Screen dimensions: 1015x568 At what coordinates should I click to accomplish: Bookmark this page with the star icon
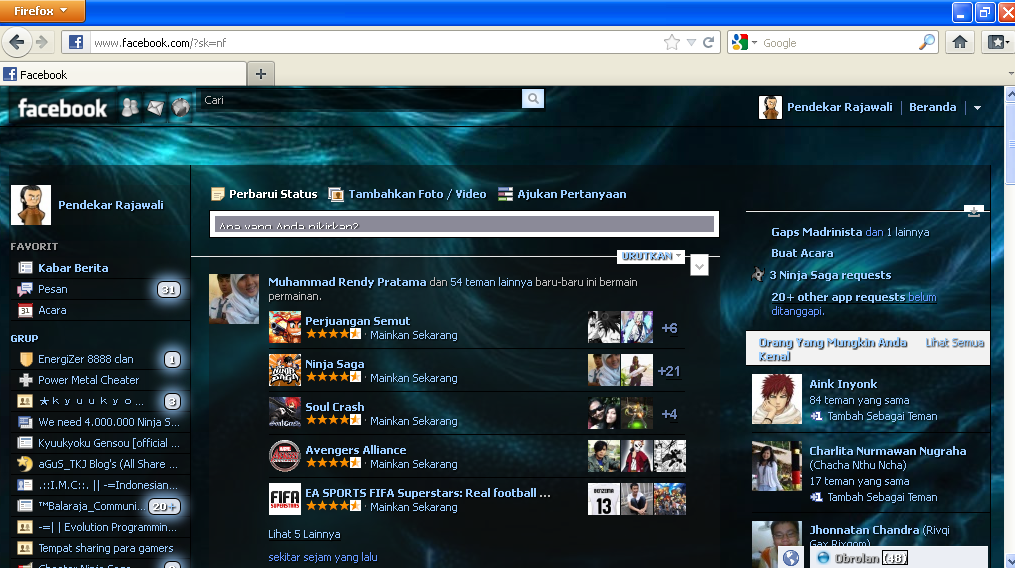[672, 43]
